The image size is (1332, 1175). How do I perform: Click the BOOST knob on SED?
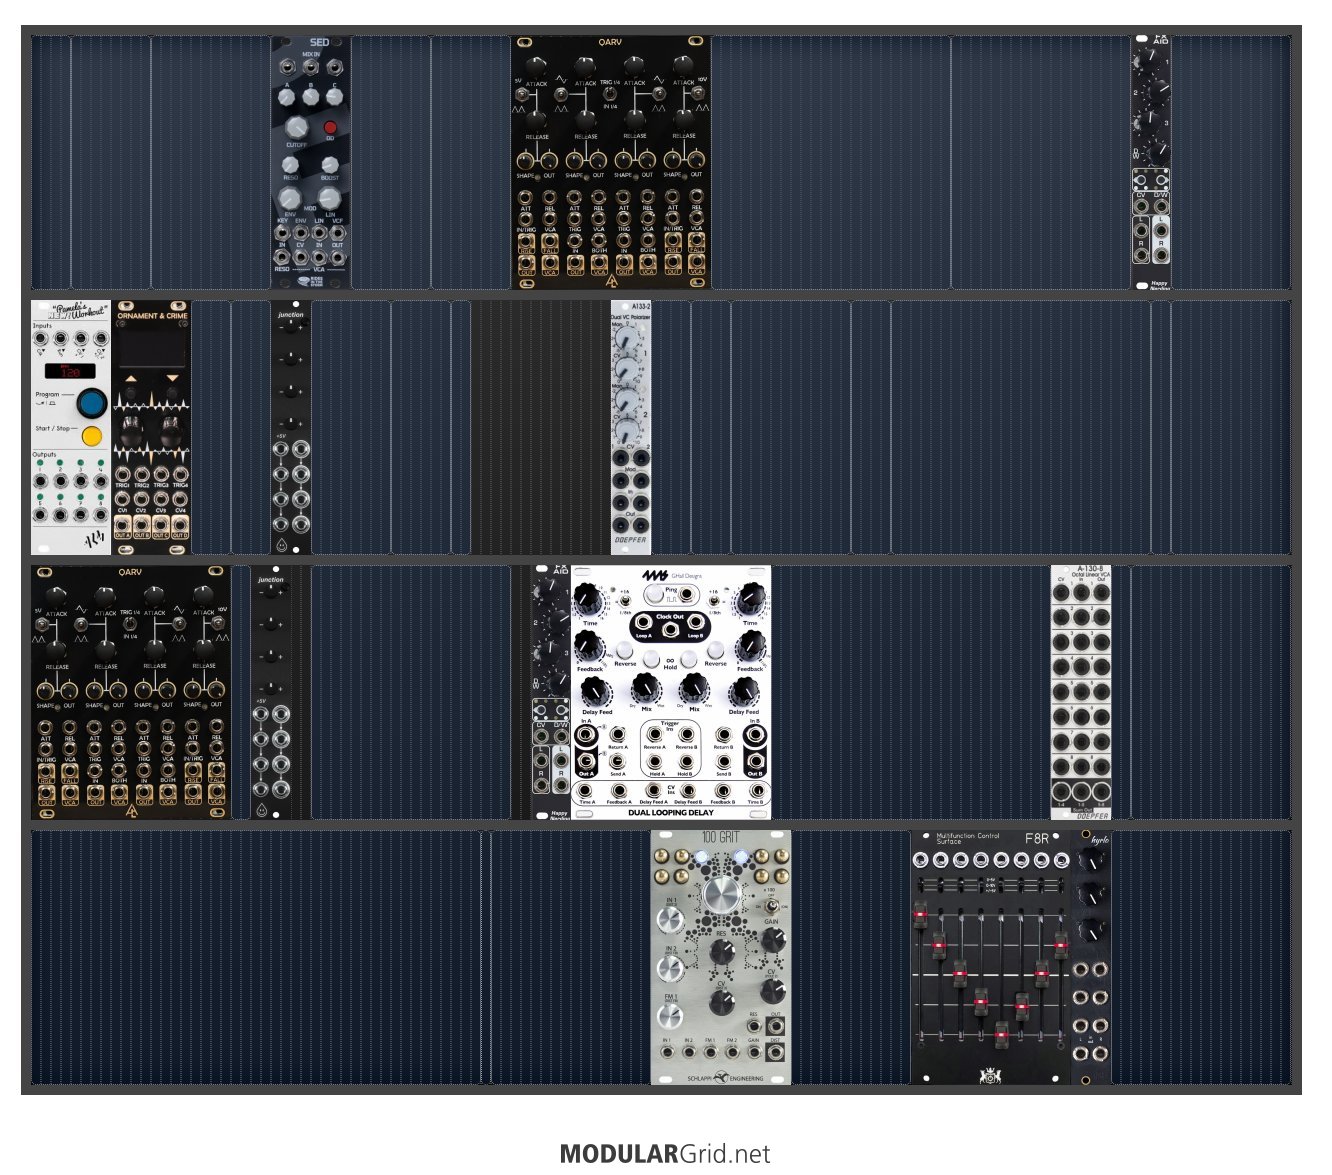(329, 163)
